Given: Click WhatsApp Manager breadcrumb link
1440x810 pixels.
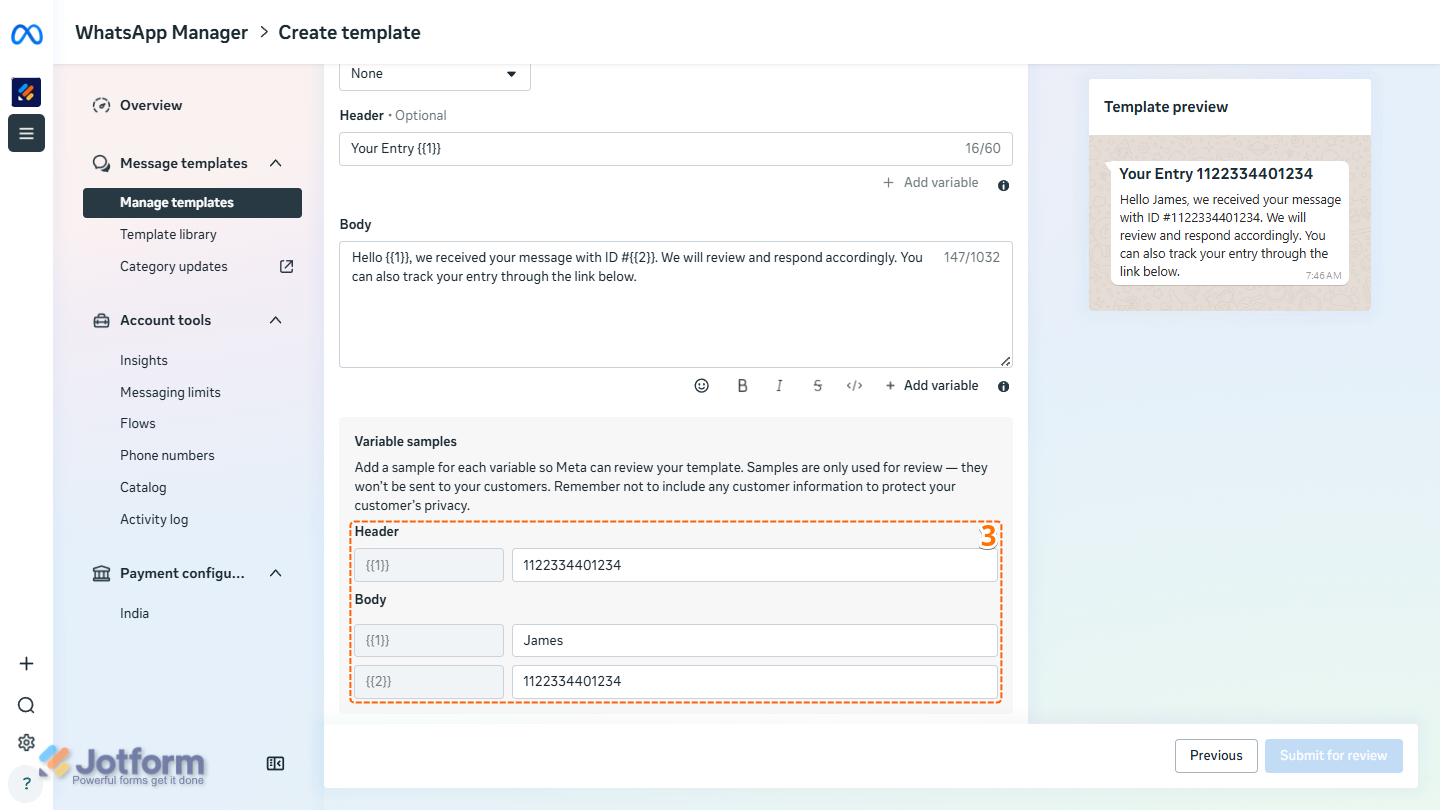Looking at the screenshot, I should pyautogui.click(x=161, y=32).
